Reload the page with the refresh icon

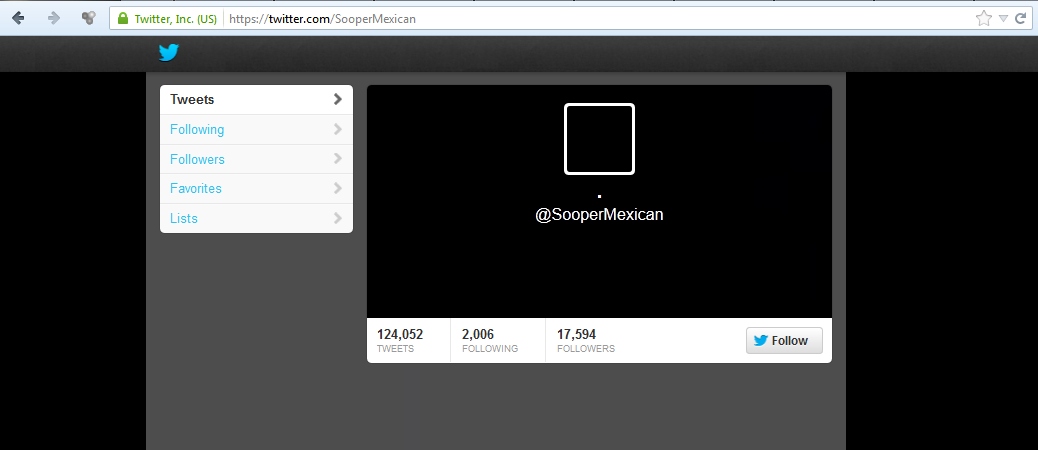click(1021, 18)
